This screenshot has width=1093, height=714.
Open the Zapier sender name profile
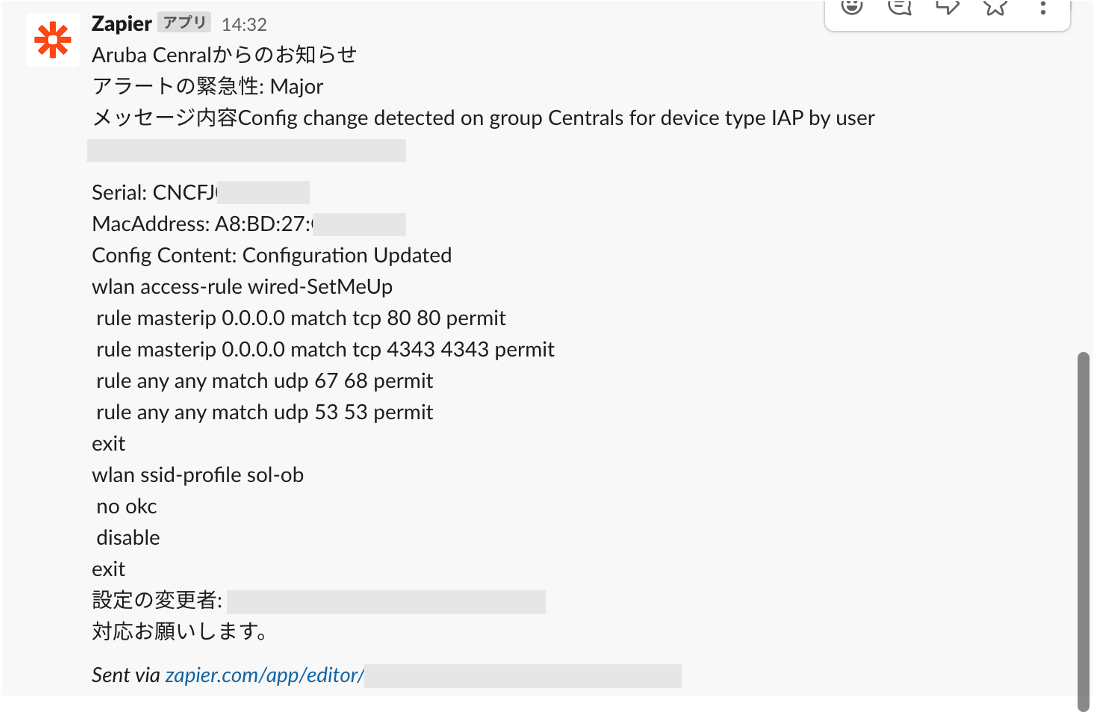coord(121,24)
